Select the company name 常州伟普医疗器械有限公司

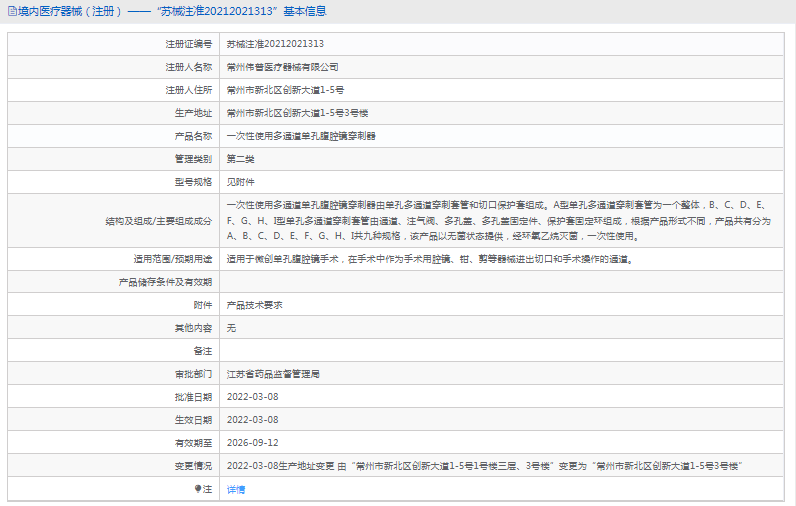282,67
